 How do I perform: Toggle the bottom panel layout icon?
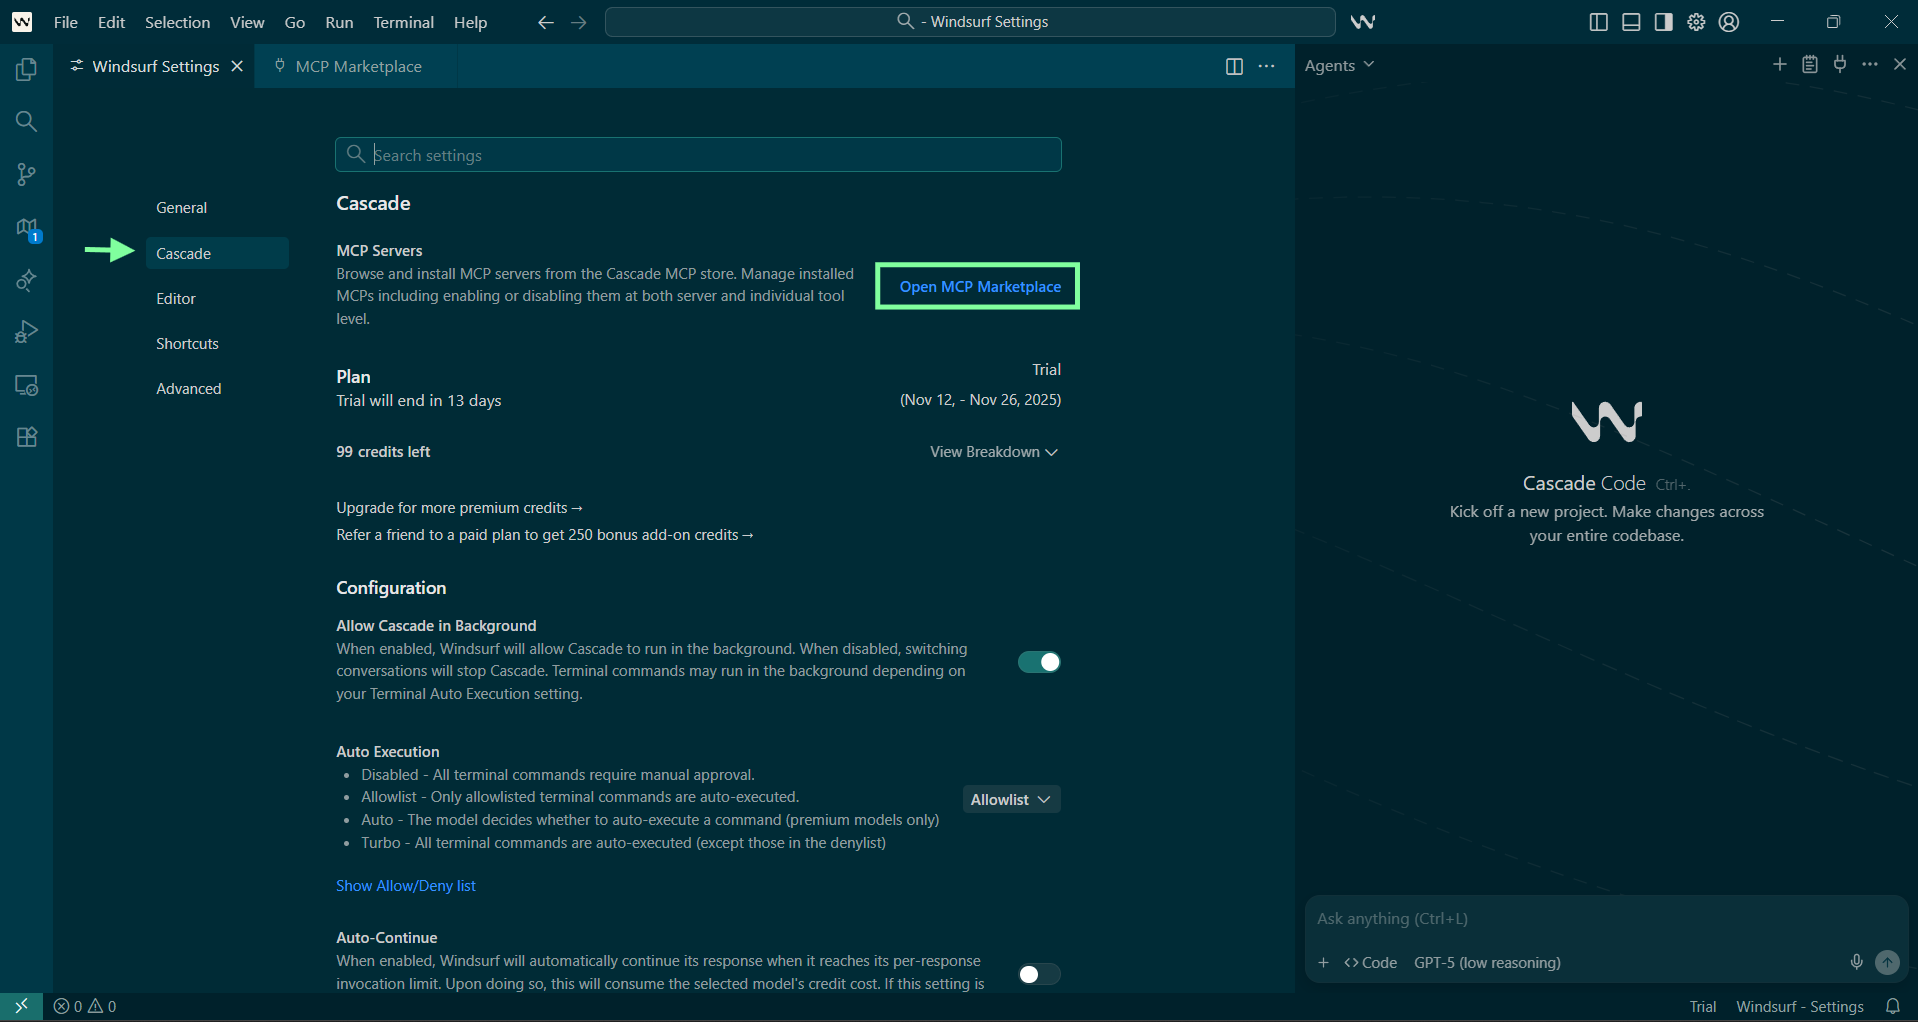(x=1631, y=22)
